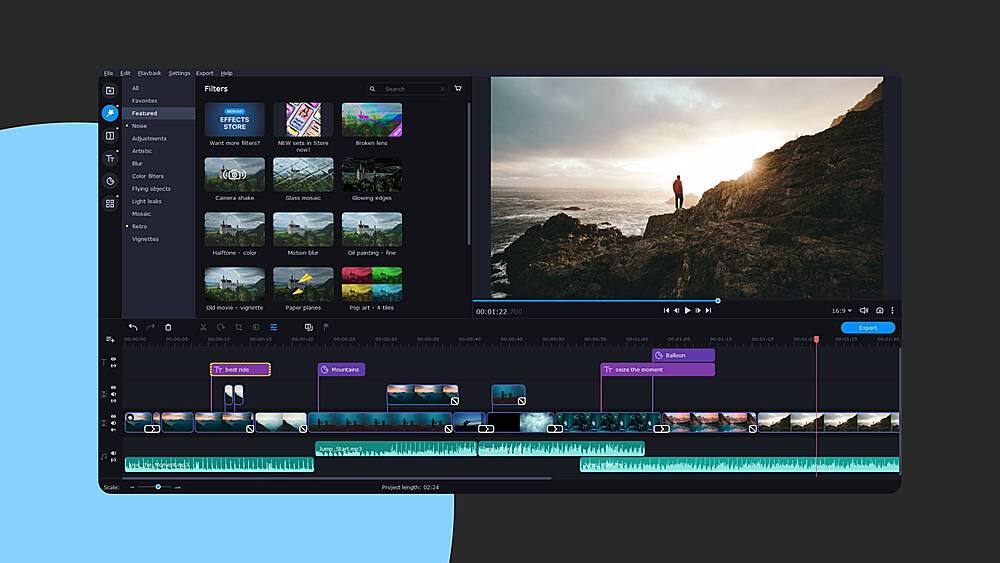Image resolution: width=1000 pixels, height=563 pixels.
Task: Select the Color filters category
Action: (148, 176)
